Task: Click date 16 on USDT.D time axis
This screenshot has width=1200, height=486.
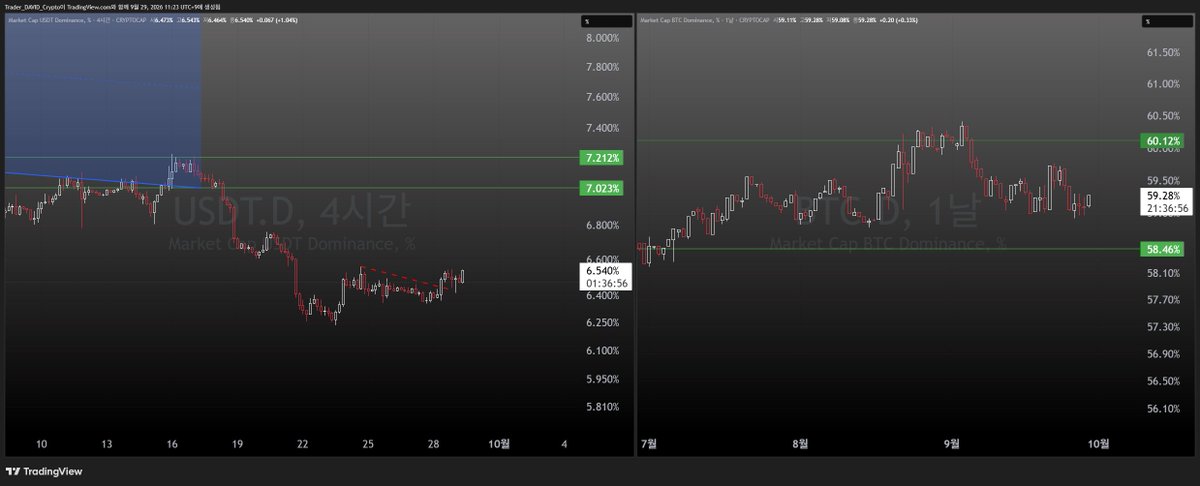Action: (x=172, y=443)
